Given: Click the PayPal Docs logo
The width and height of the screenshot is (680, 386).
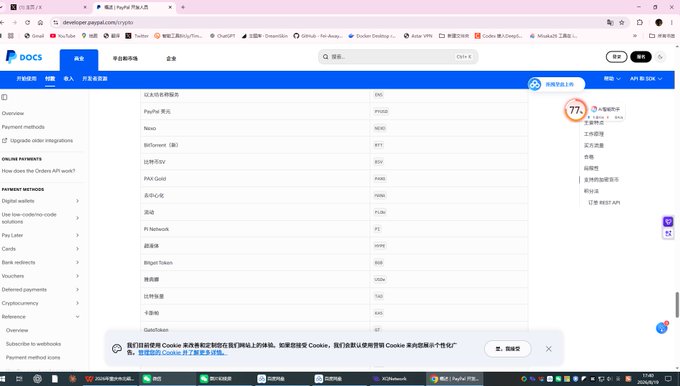Looking at the screenshot, I should (x=24, y=57).
